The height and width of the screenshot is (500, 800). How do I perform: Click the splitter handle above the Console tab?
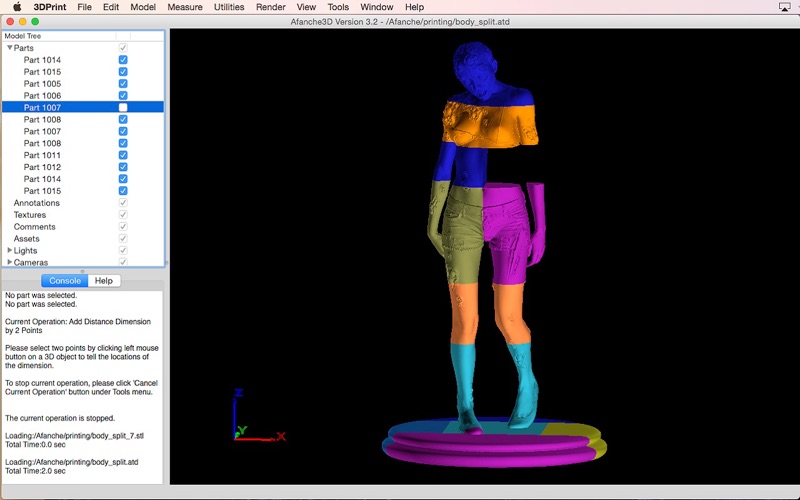(83, 271)
